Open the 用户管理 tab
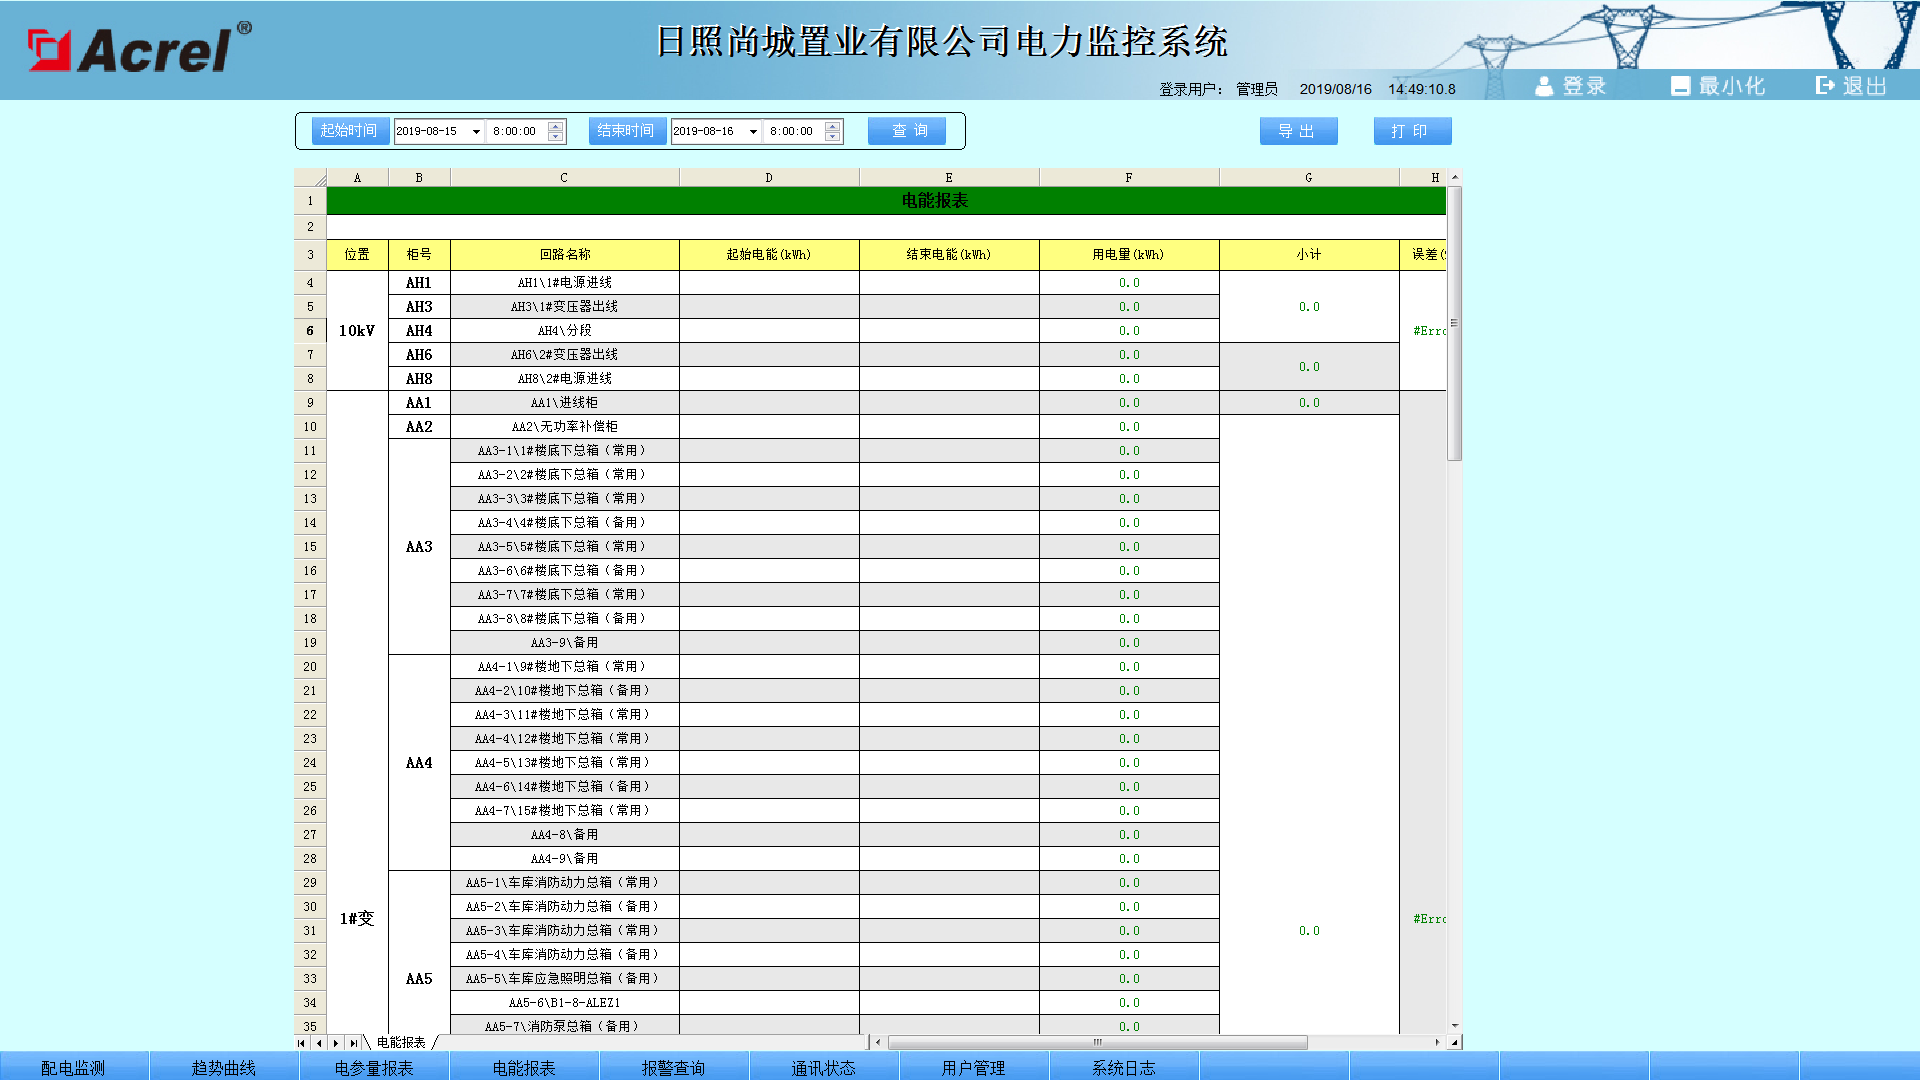 pyautogui.click(x=974, y=1067)
